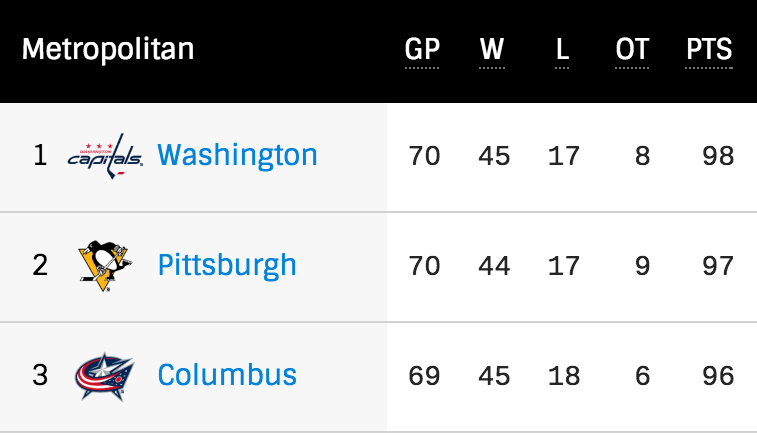Click the Pittsburgh Penguins logo
757x435 pixels.
click(103, 265)
